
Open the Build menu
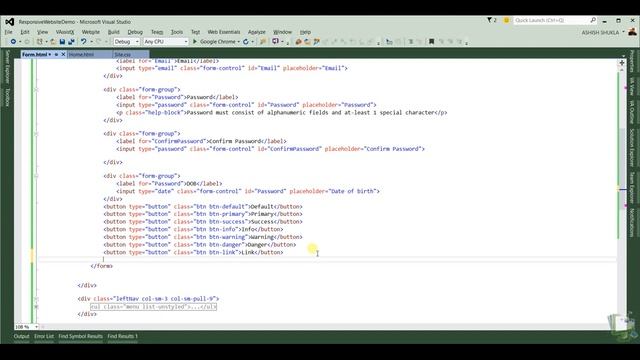(x=113, y=32)
